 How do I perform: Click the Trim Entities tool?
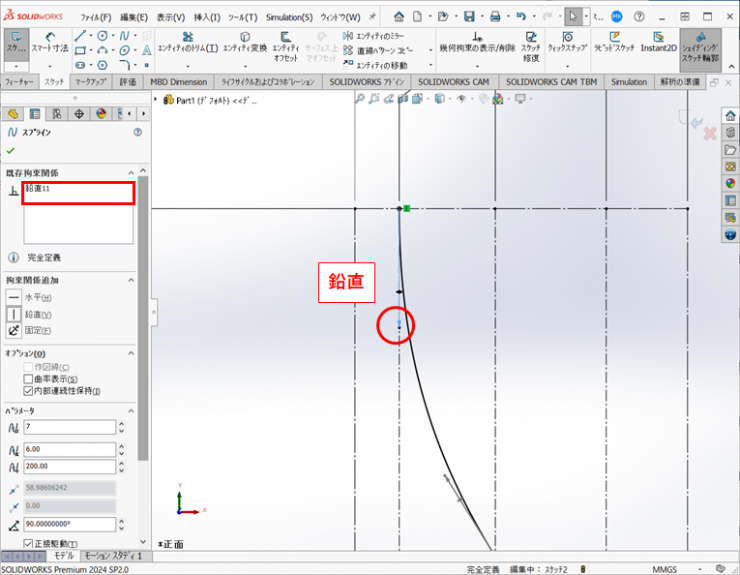[x=188, y=47]
